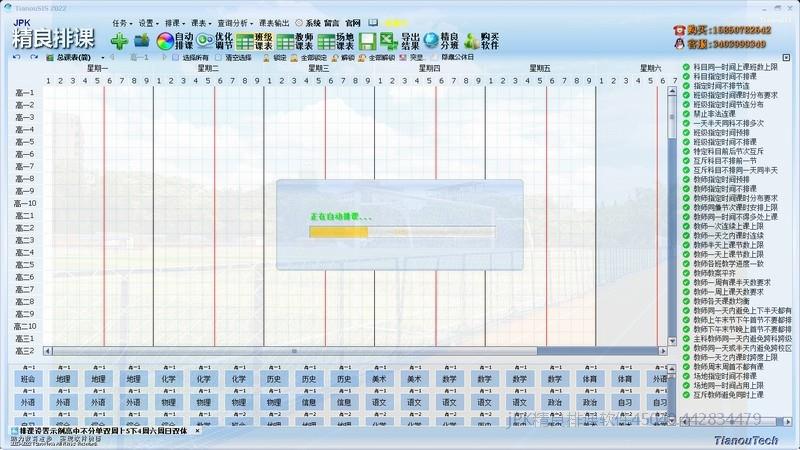Select the 高一1 row header
The height and width of the screenshot is (450, 800).
(x=24, y=92)
